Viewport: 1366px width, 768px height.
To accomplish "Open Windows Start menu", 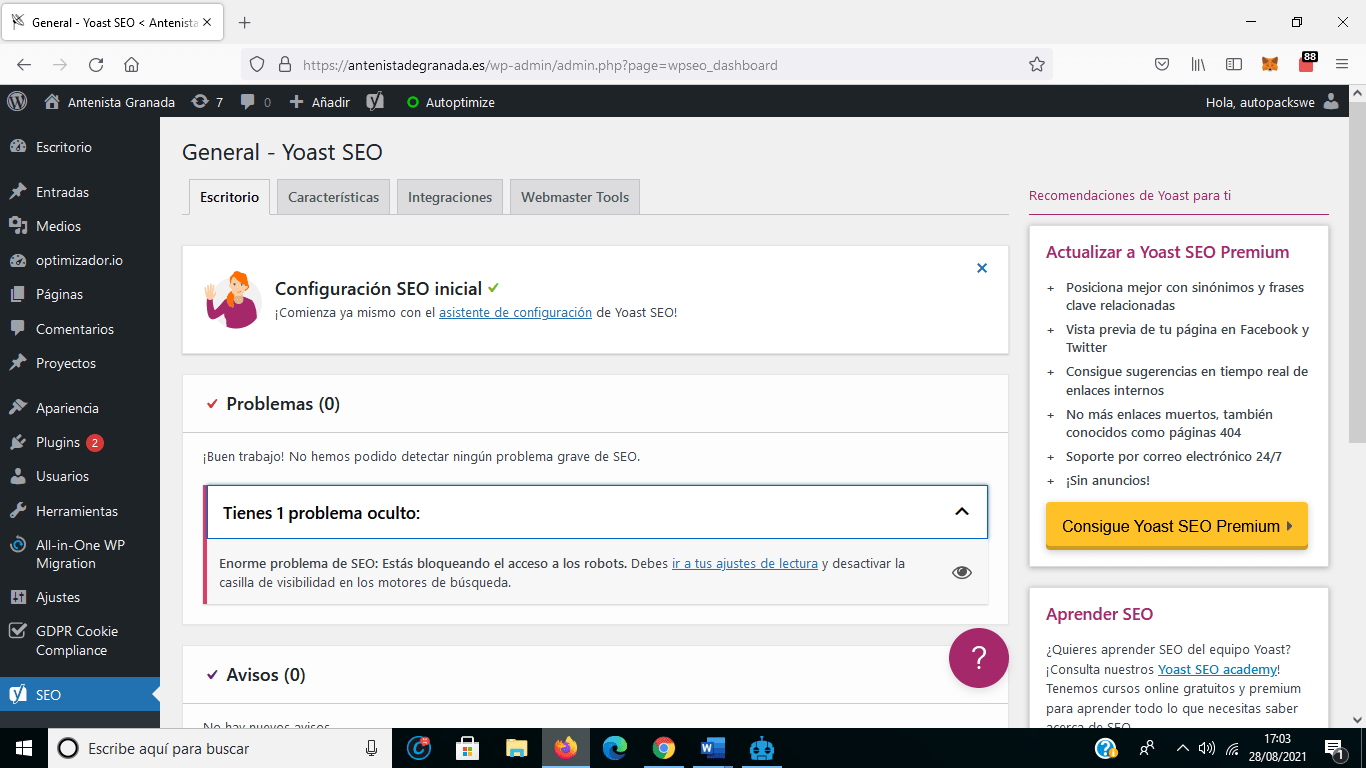I will (24, 748).
